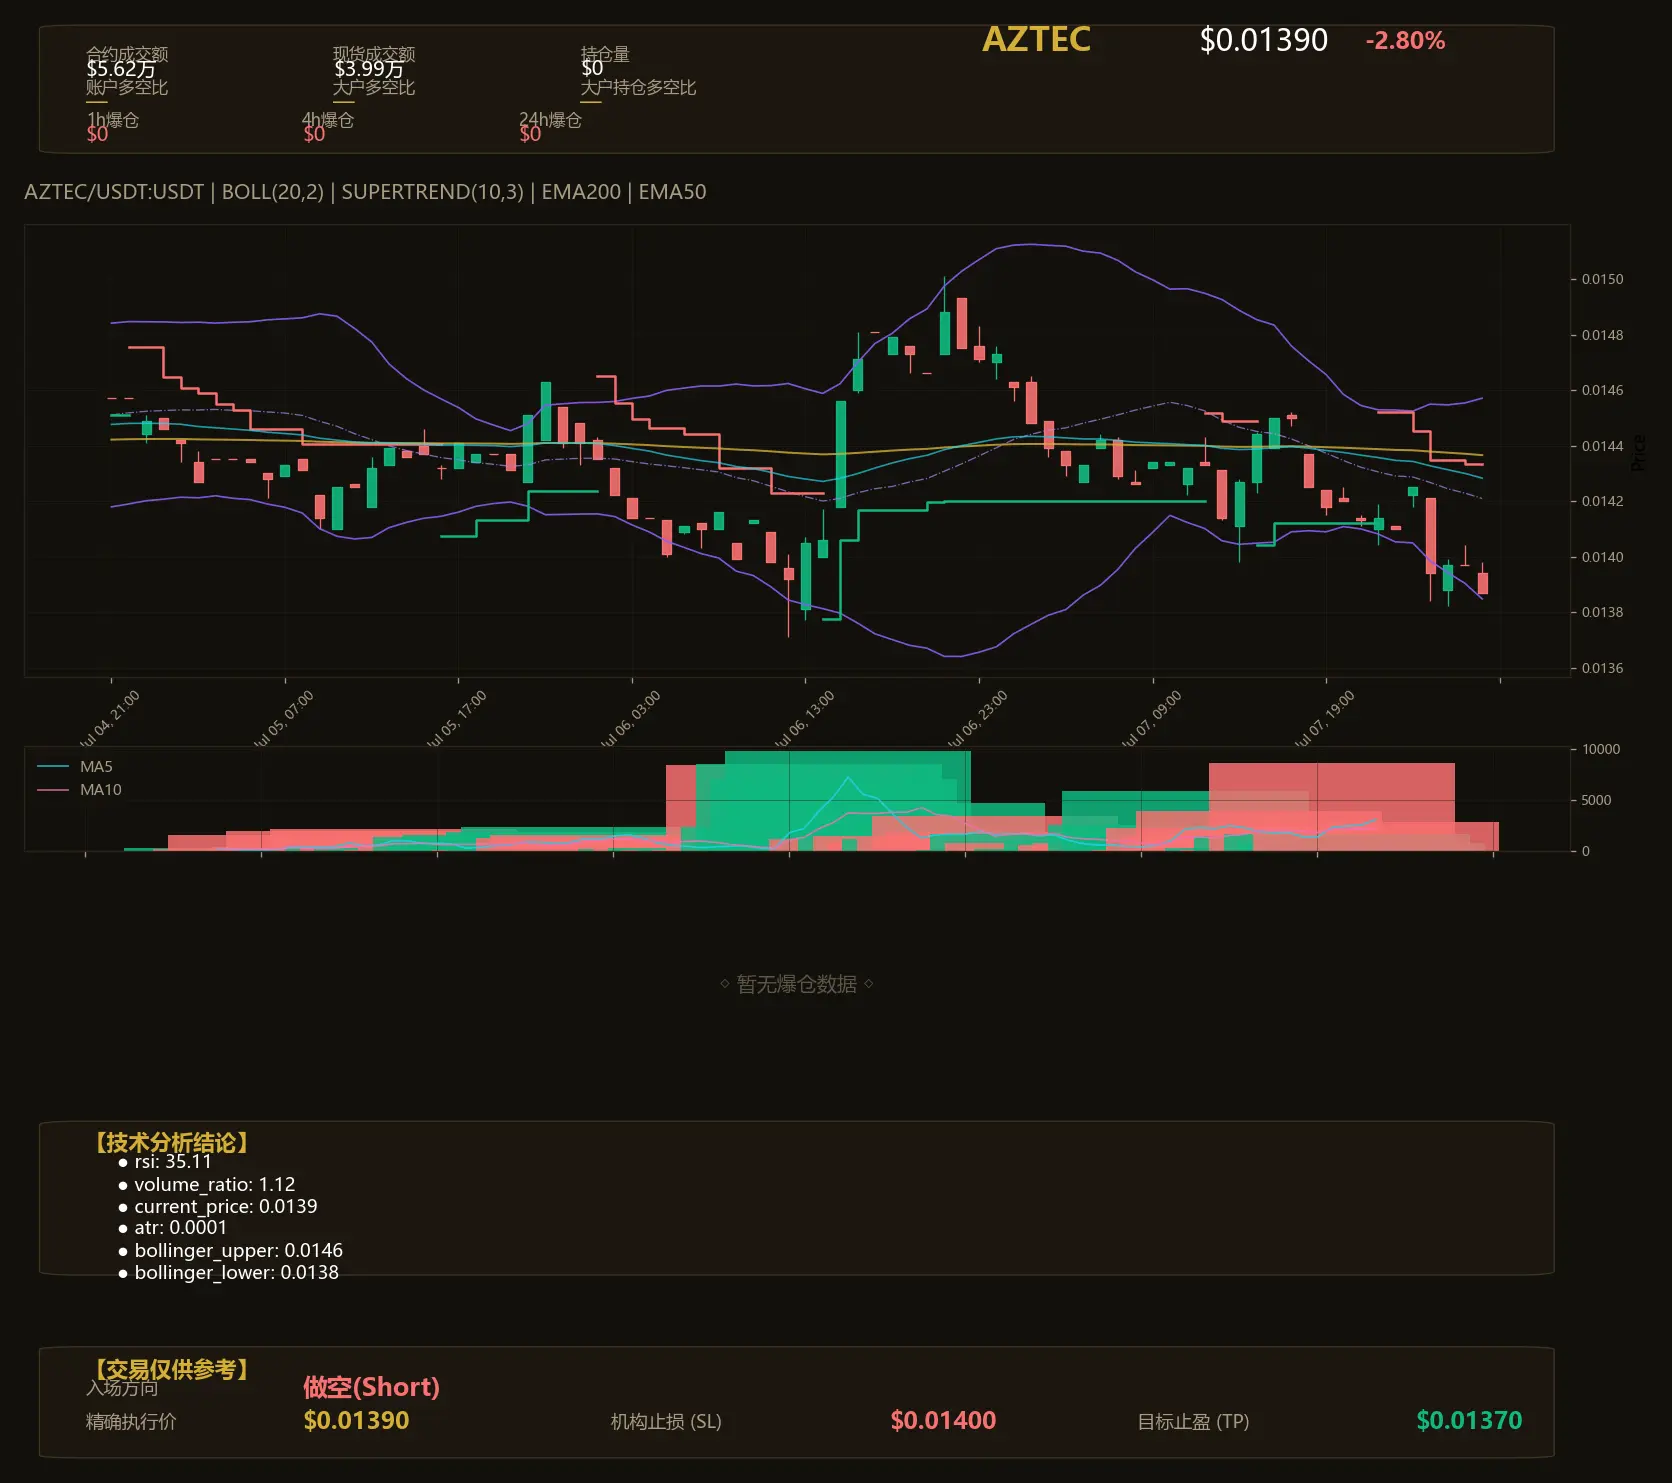Screen dimensions: 1672x1483
Task: Click the 24h爆仓 label
Action: (x=550, y=120)
